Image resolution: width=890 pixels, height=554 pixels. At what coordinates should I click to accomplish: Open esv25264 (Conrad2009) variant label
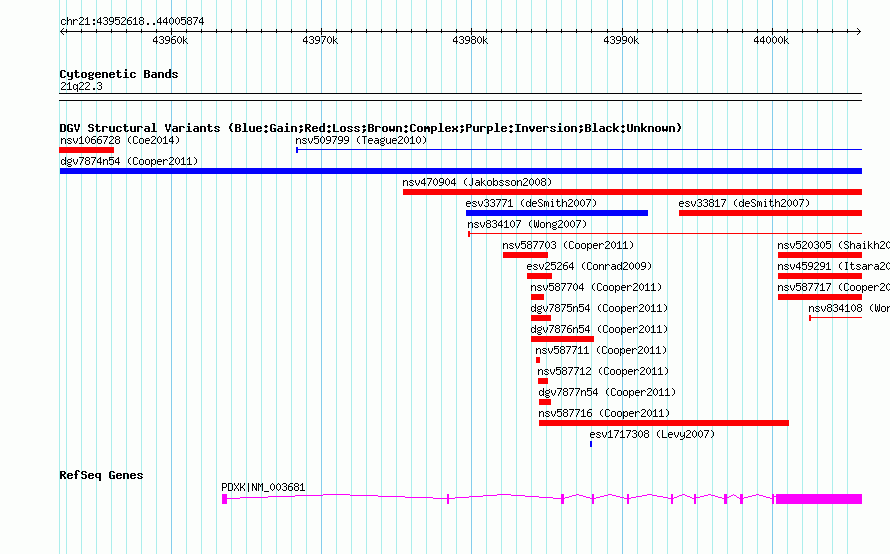(589, 266)
